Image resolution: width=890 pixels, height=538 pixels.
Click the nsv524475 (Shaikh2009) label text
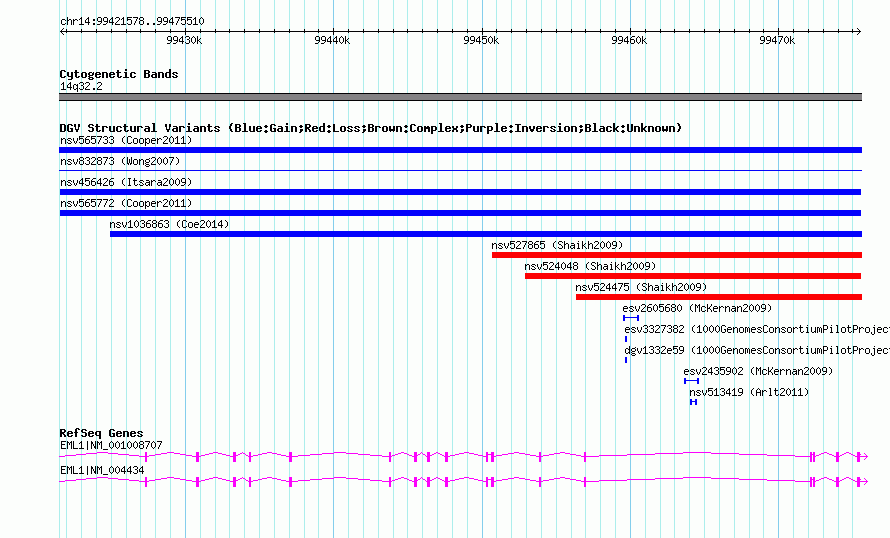click(641, 287)
